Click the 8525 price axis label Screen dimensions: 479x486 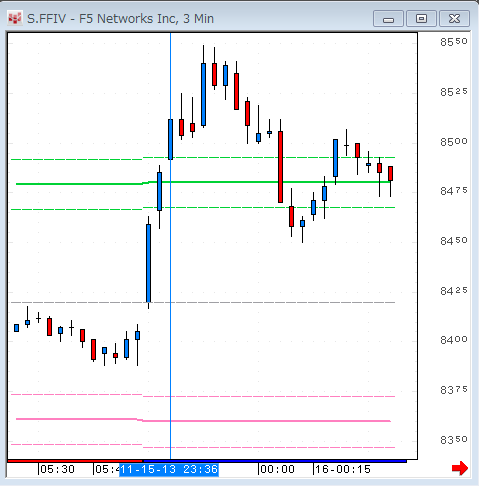click(454, 92)
